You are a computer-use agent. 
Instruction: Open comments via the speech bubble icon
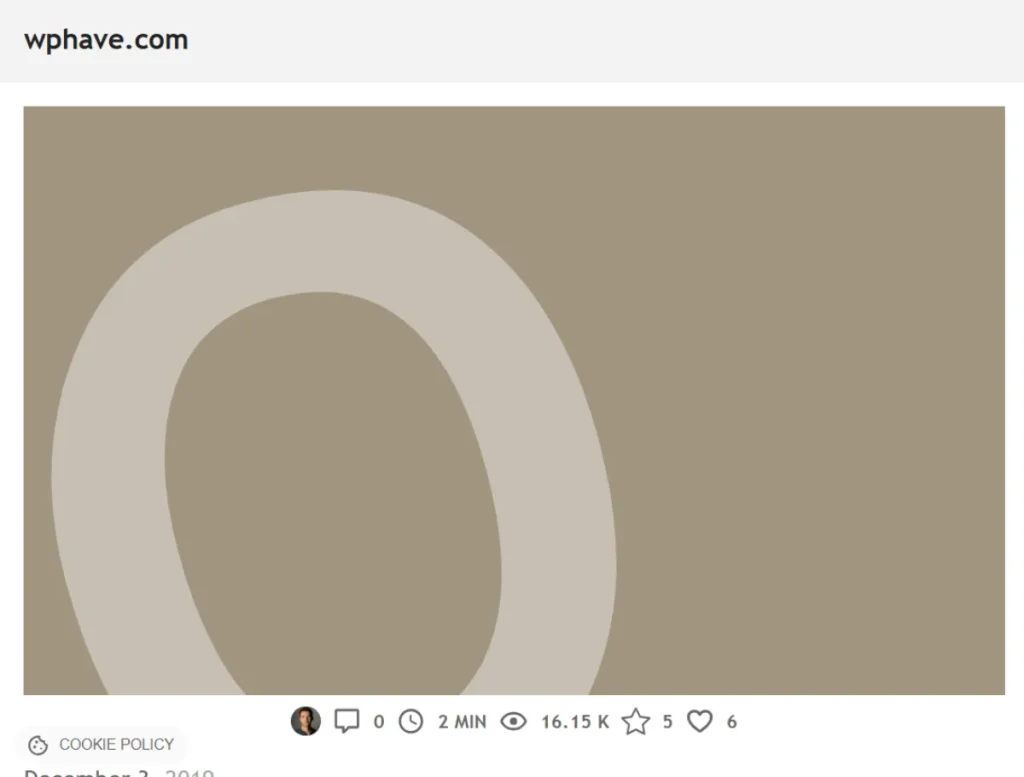click(x=347, y=721)
